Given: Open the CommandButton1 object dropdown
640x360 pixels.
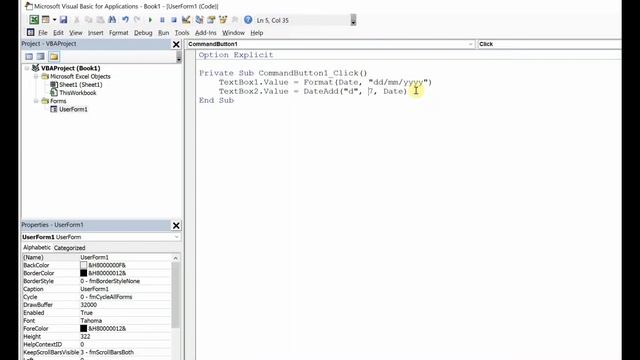Looking at the screenshot, I should click(470, 44).
